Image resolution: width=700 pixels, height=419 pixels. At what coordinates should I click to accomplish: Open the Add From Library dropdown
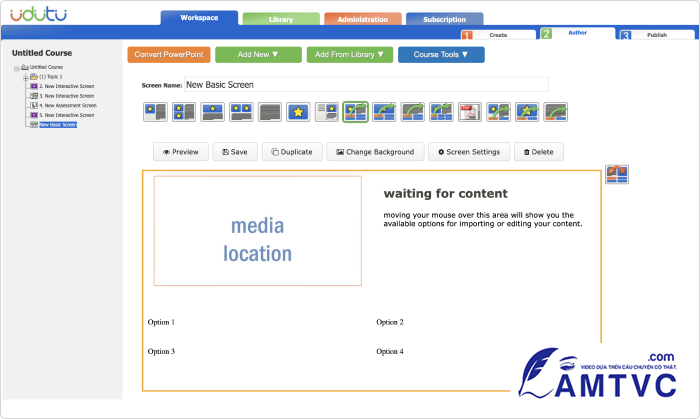pos(350,54)
